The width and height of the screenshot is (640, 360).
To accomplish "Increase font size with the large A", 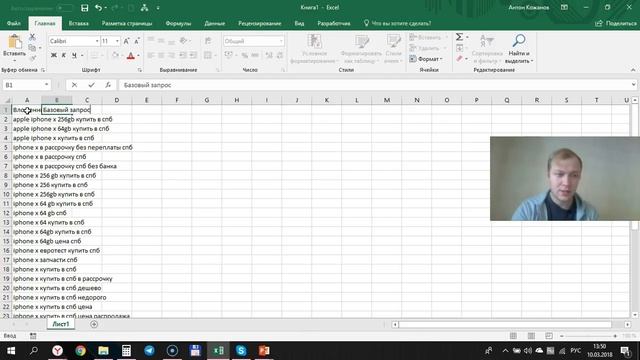I will point(126,41).
